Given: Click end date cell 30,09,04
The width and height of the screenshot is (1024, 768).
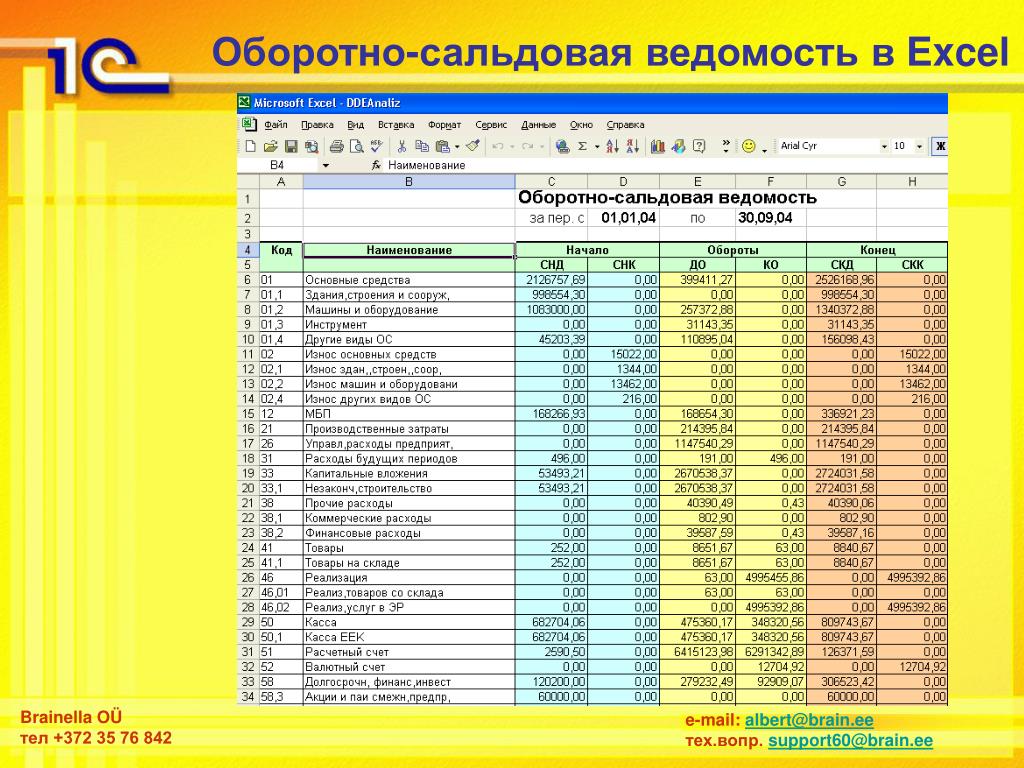Looking at the screenshot, I should (x=771, y=218).
